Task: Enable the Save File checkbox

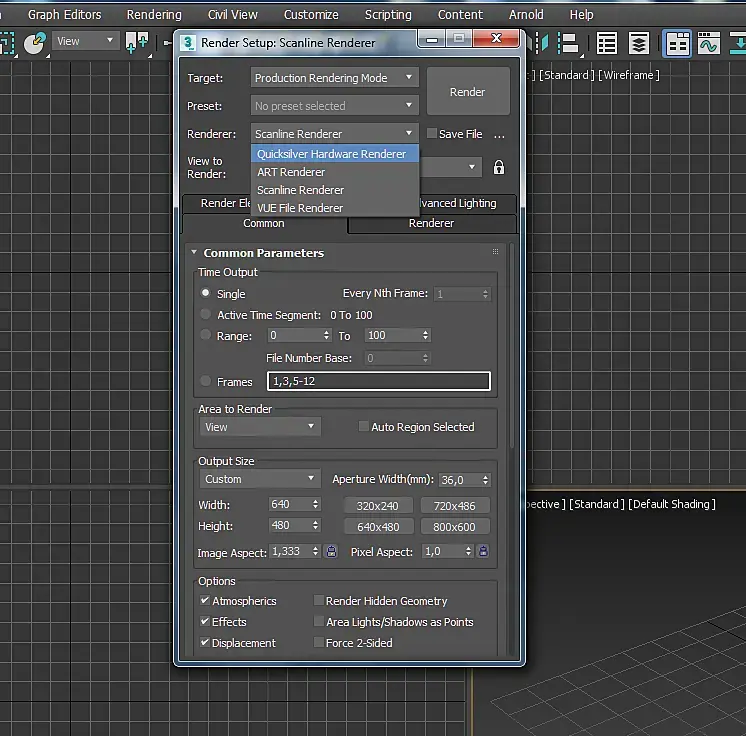Action: pos(432,134)
